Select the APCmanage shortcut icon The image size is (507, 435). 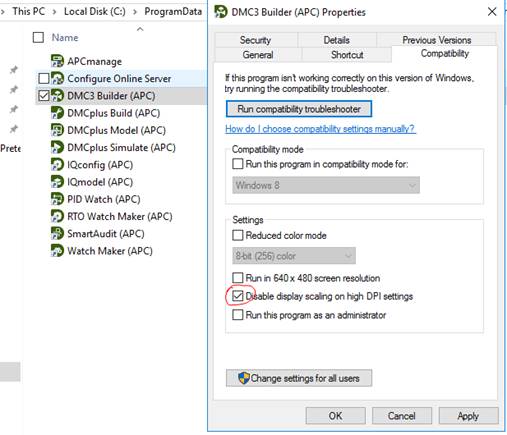coord(57,61)
